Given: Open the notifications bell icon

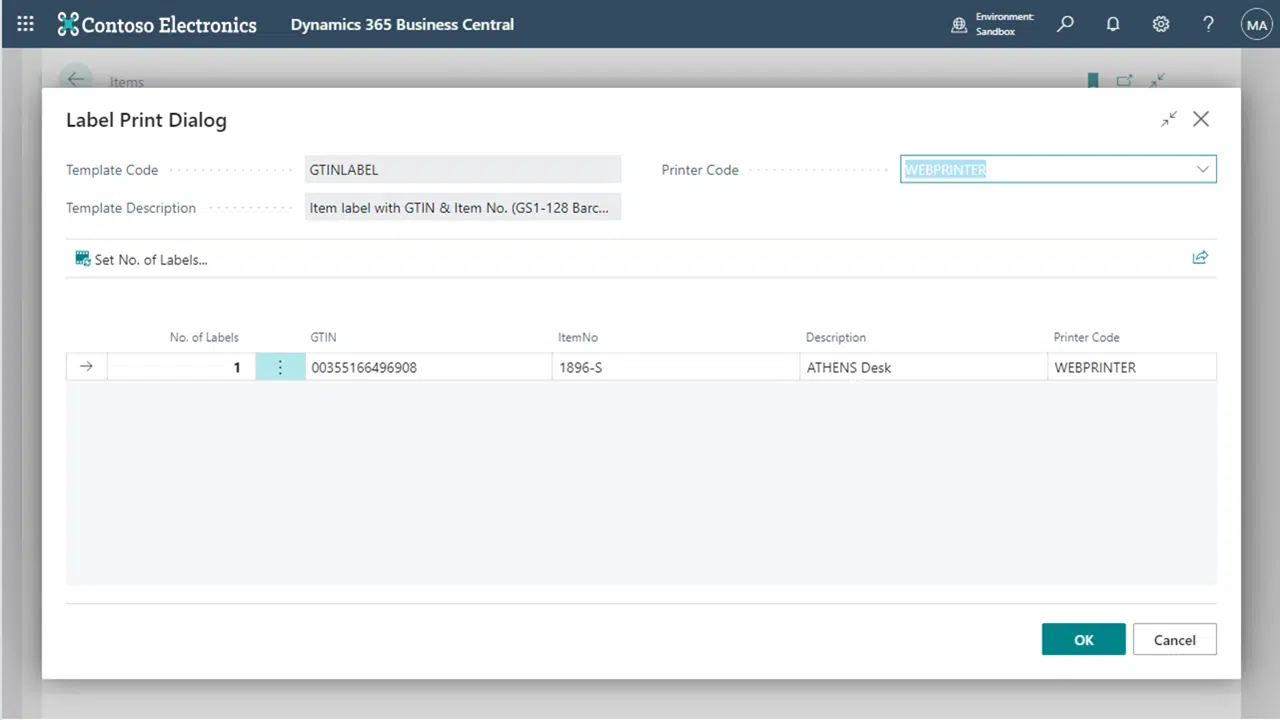Looking at the screenshot, I should (x=1113, y=24).
